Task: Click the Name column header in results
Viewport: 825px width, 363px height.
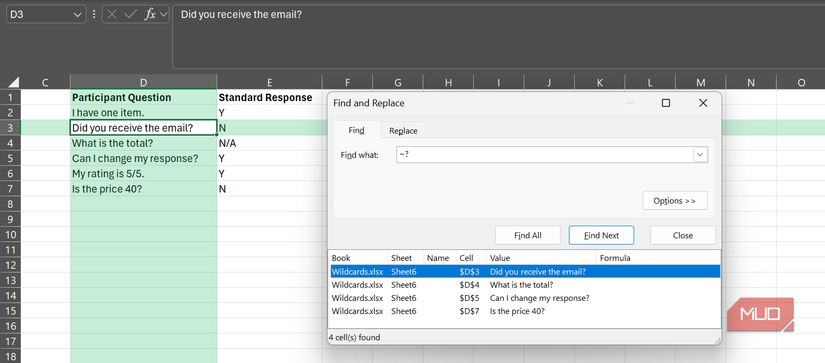Action: pyautogui.click(x=440, y=258)
